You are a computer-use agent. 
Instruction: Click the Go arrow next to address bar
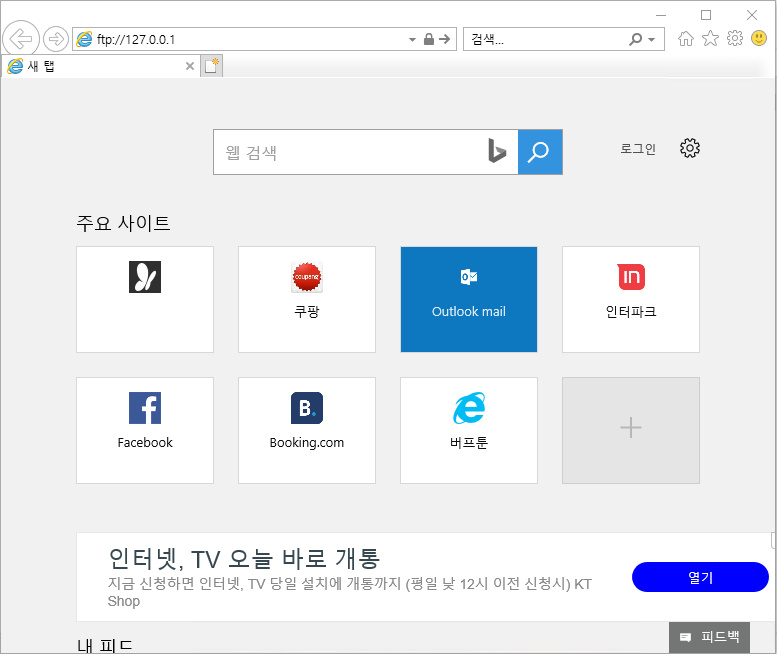(x=444, y=39)
